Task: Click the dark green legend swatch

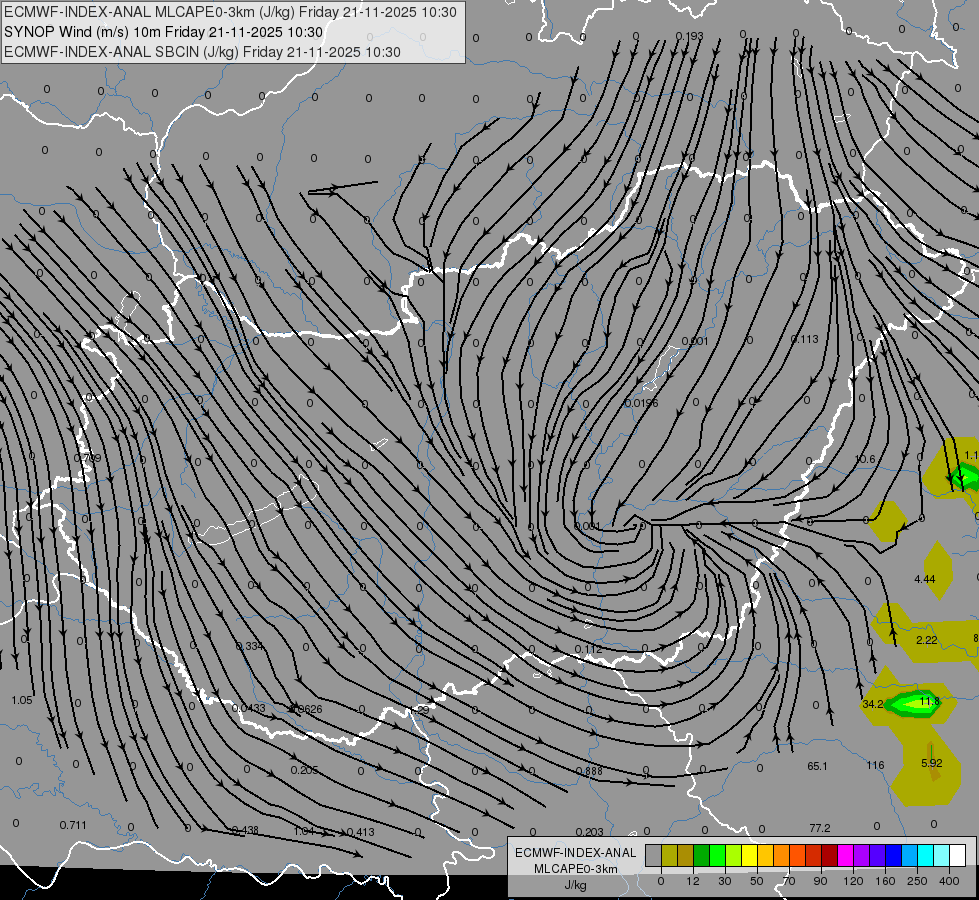Action: pyautogui.click(x=702, y=855)
